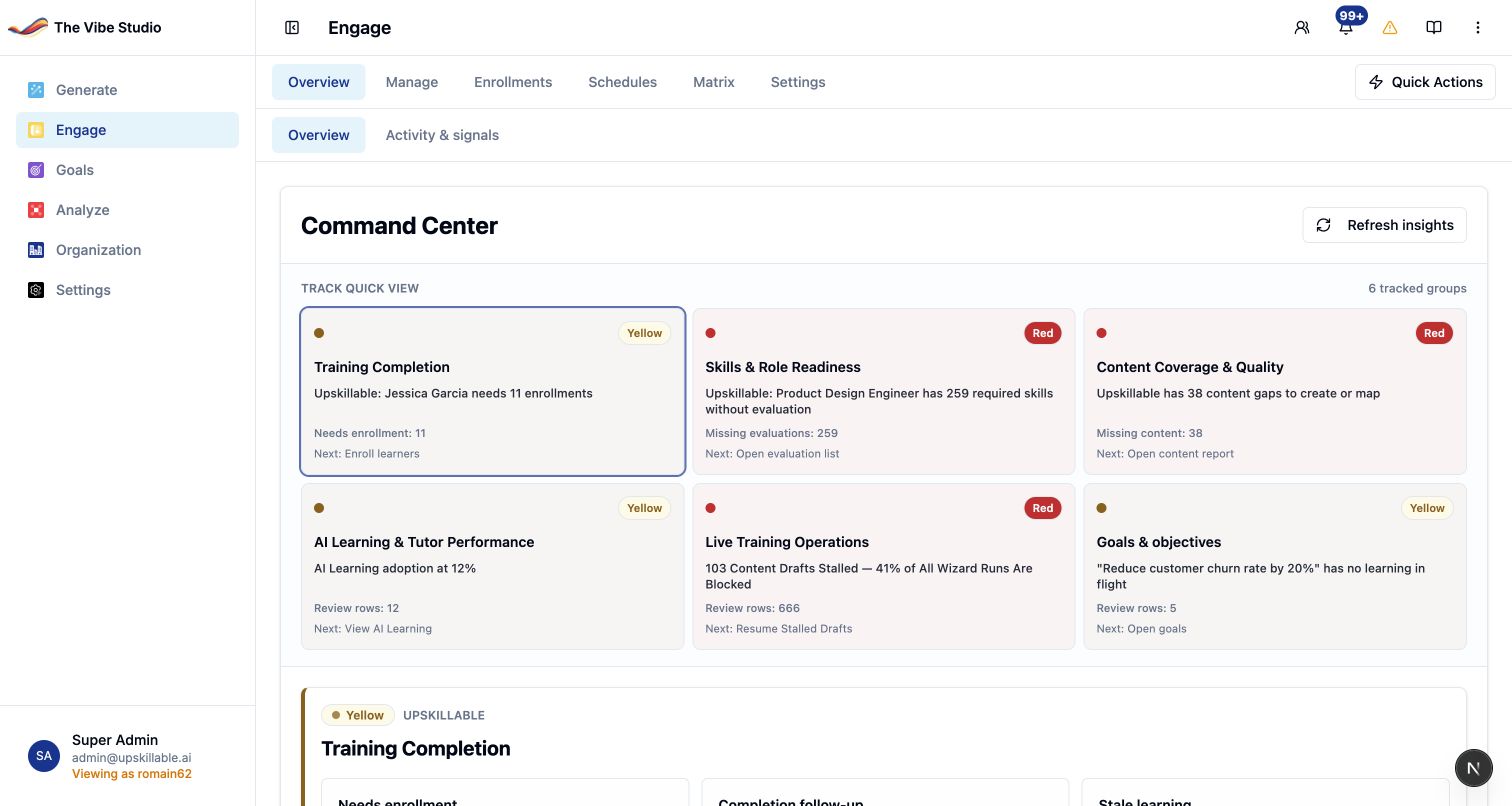The width and height of the screenshot is (1512, 806).
Task: Open the users icon in header
Action: pos(1302,28)
